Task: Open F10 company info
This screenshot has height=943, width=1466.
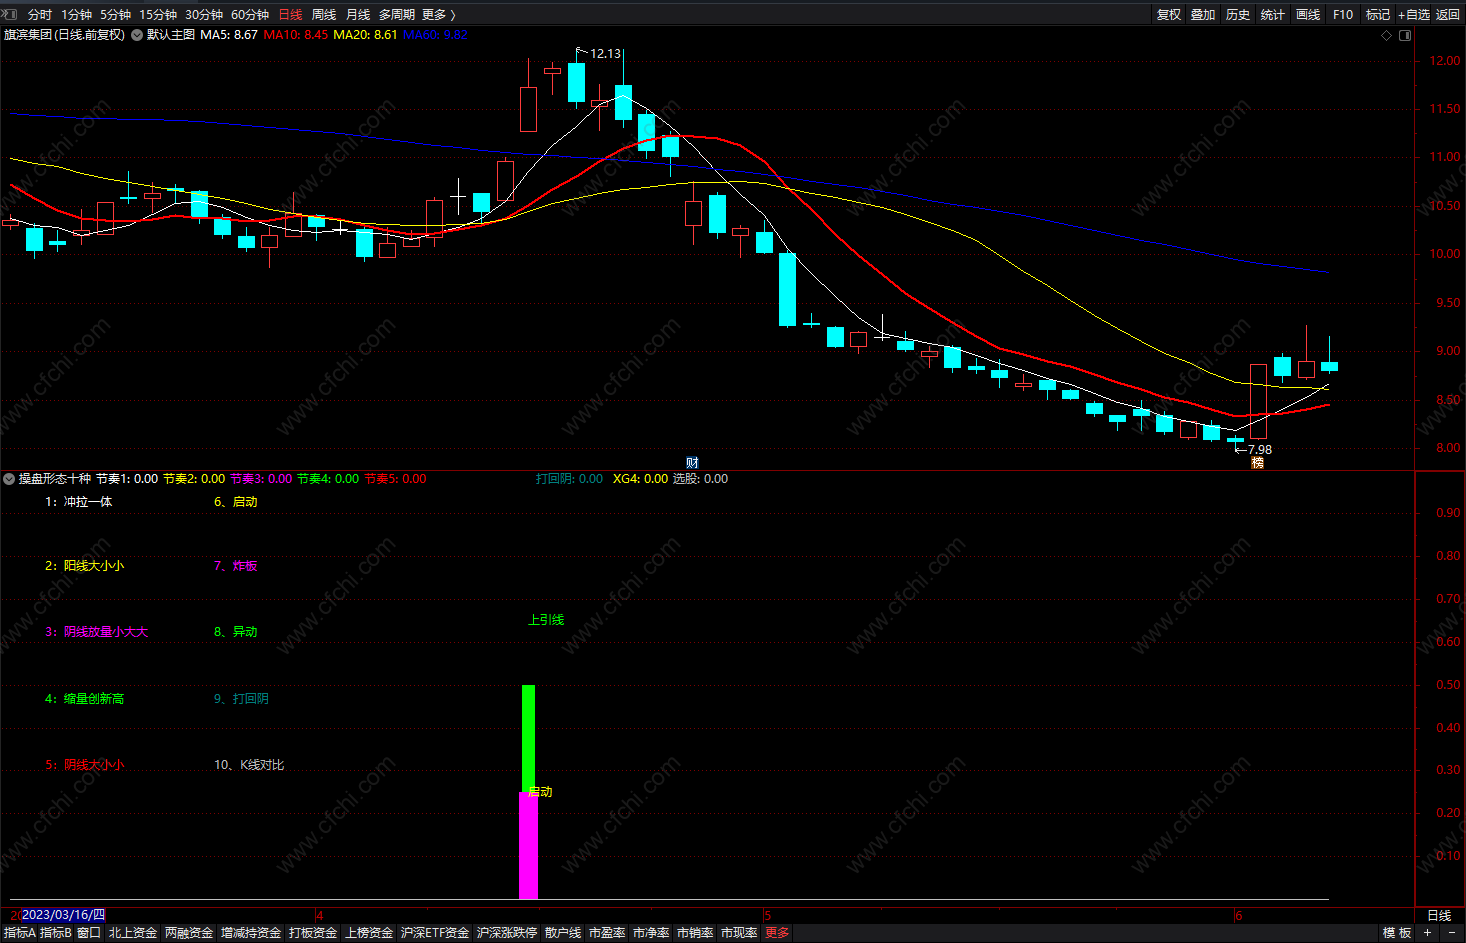Action: click(x=1343, y=14)
